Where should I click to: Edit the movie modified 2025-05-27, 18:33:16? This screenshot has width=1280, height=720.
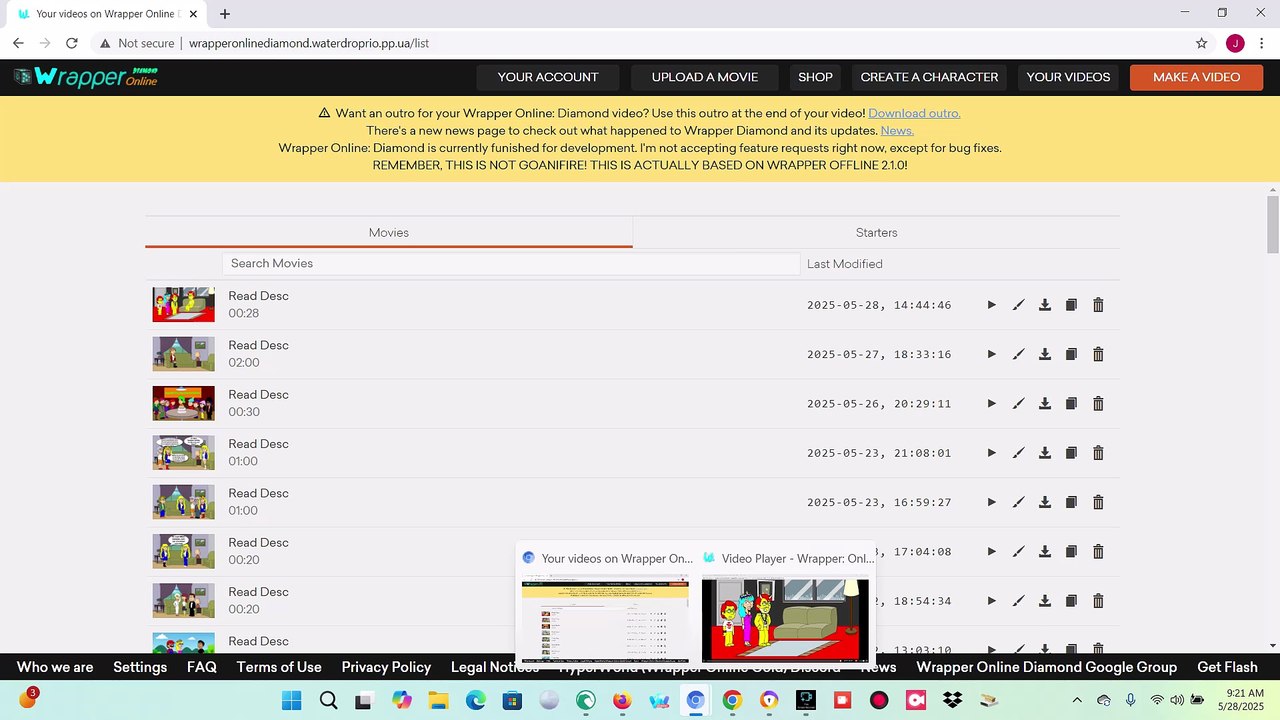pos(1018,354)
